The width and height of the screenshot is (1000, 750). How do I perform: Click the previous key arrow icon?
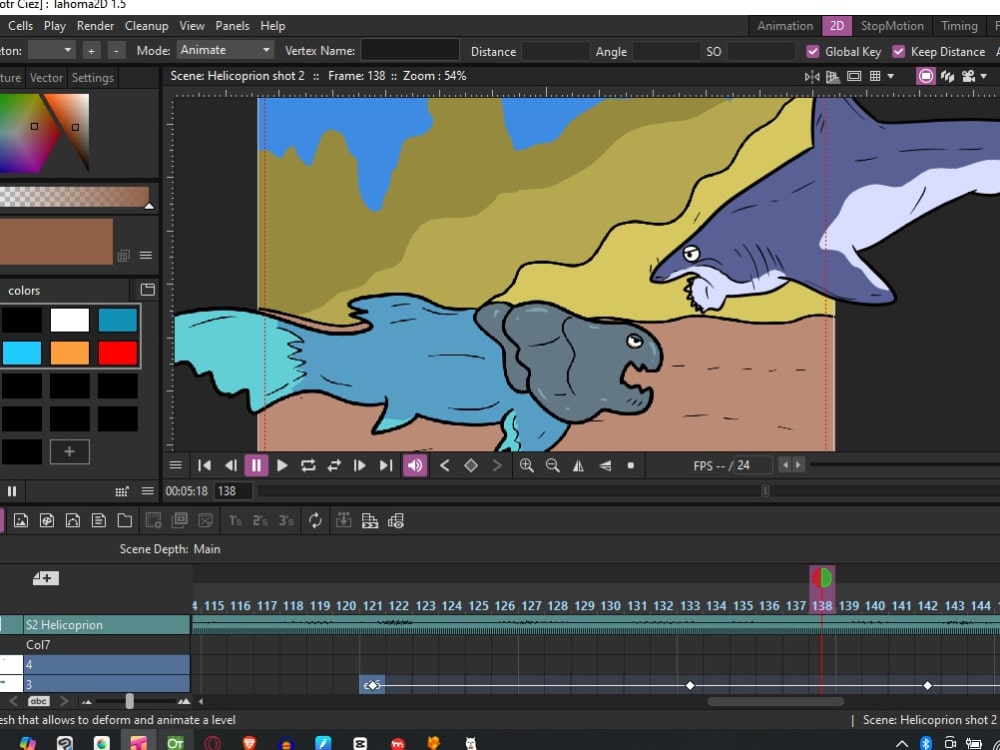click(x=445, y=466)
